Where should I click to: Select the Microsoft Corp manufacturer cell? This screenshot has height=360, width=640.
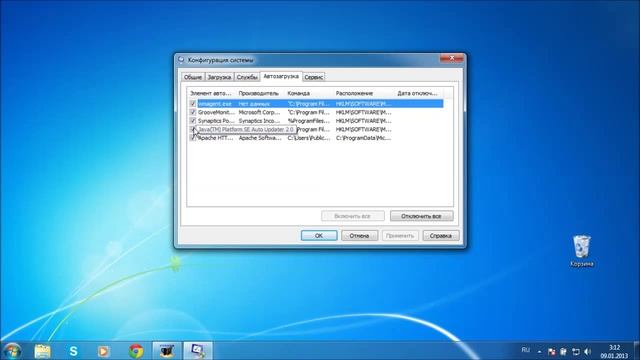click(260, 112)
